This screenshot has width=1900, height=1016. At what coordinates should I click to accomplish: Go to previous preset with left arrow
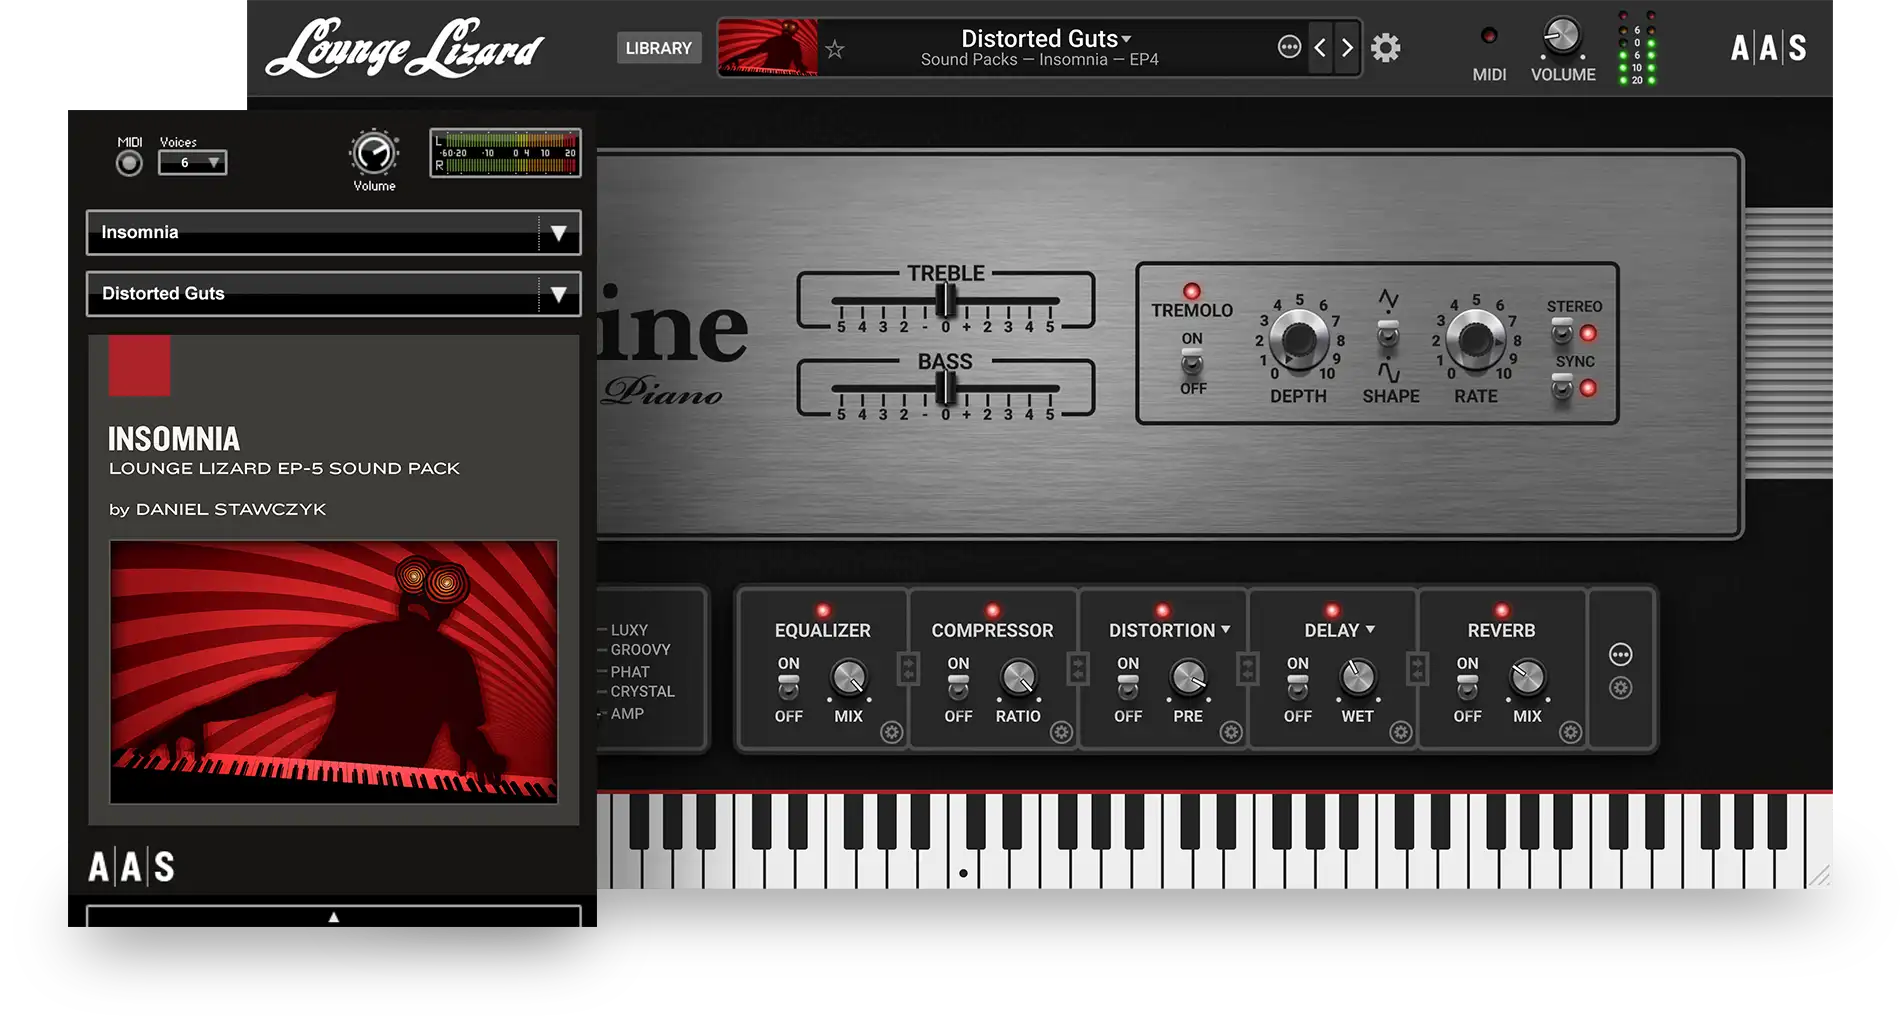[x=1320, y=48]
